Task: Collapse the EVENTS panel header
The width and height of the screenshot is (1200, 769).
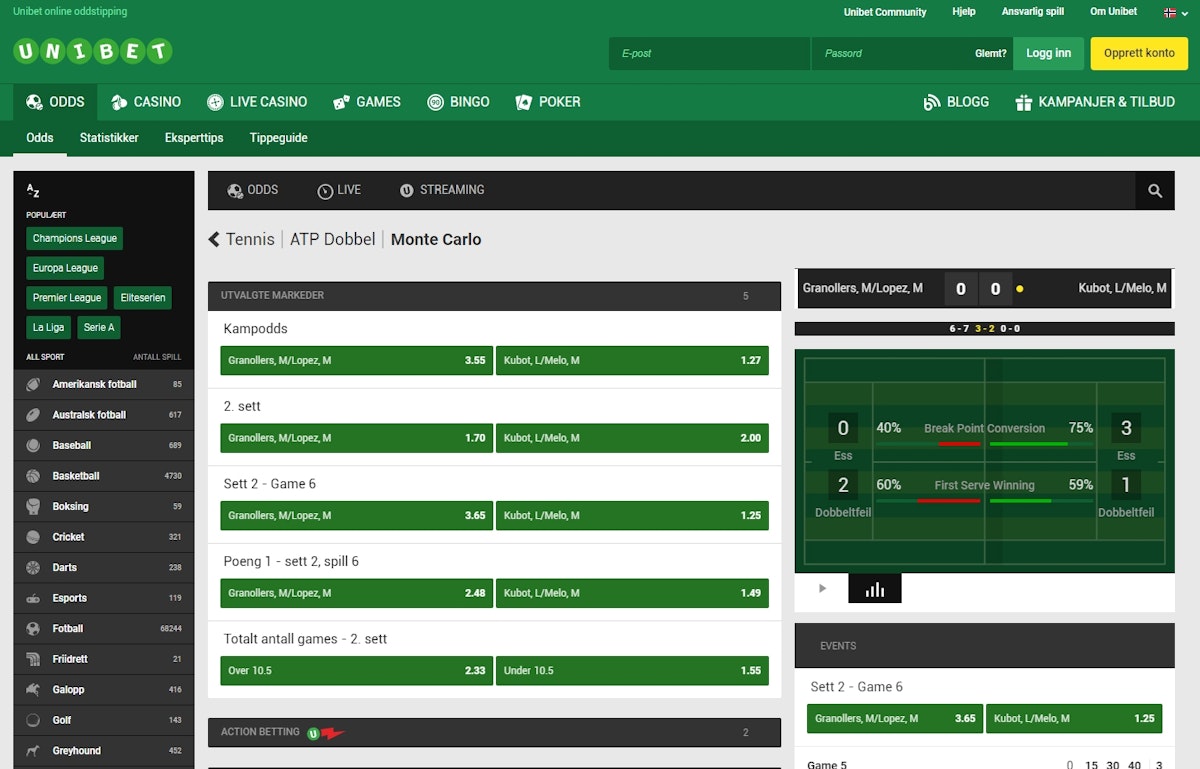Action: pos(984,646)
